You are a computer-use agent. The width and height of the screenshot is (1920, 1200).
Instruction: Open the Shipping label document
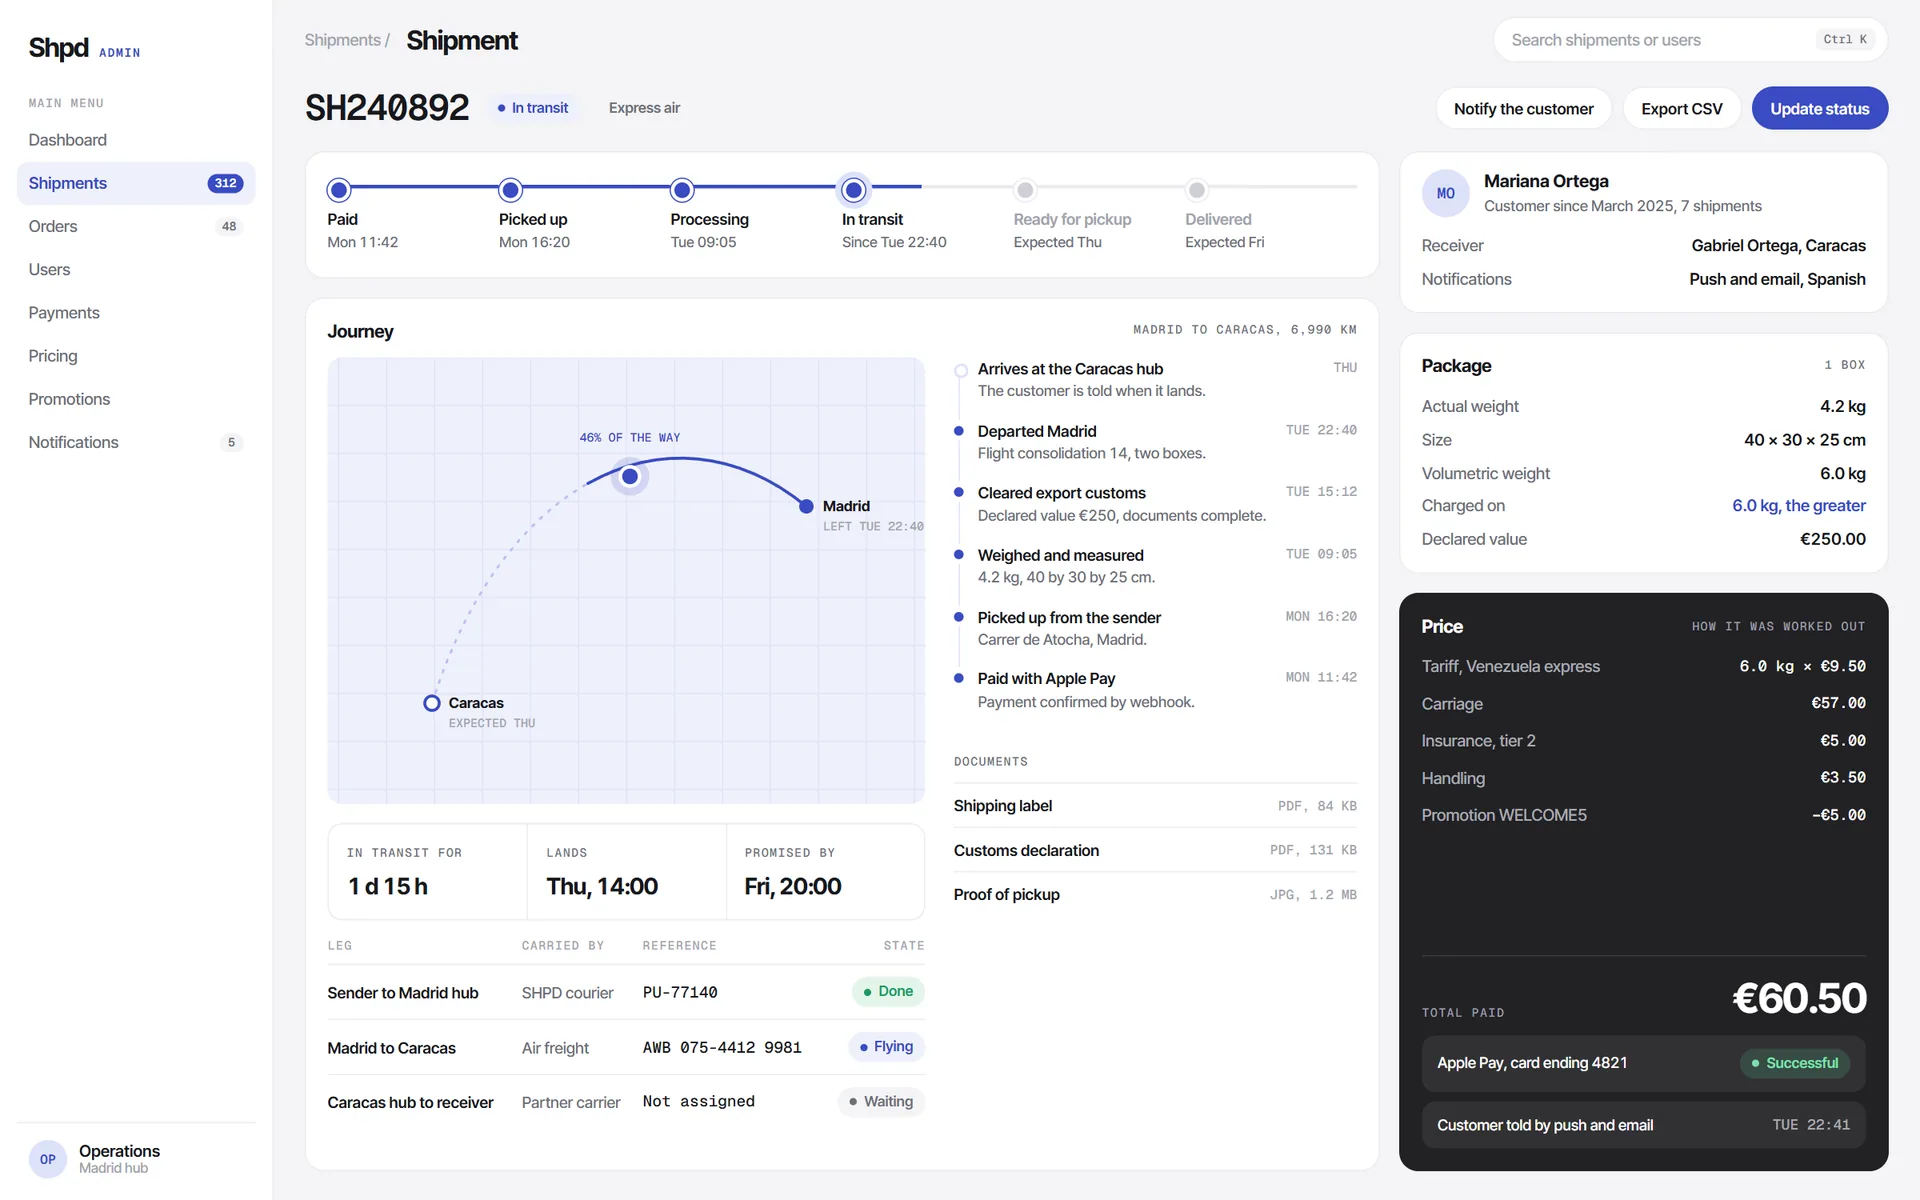[x=1155, y=806]
